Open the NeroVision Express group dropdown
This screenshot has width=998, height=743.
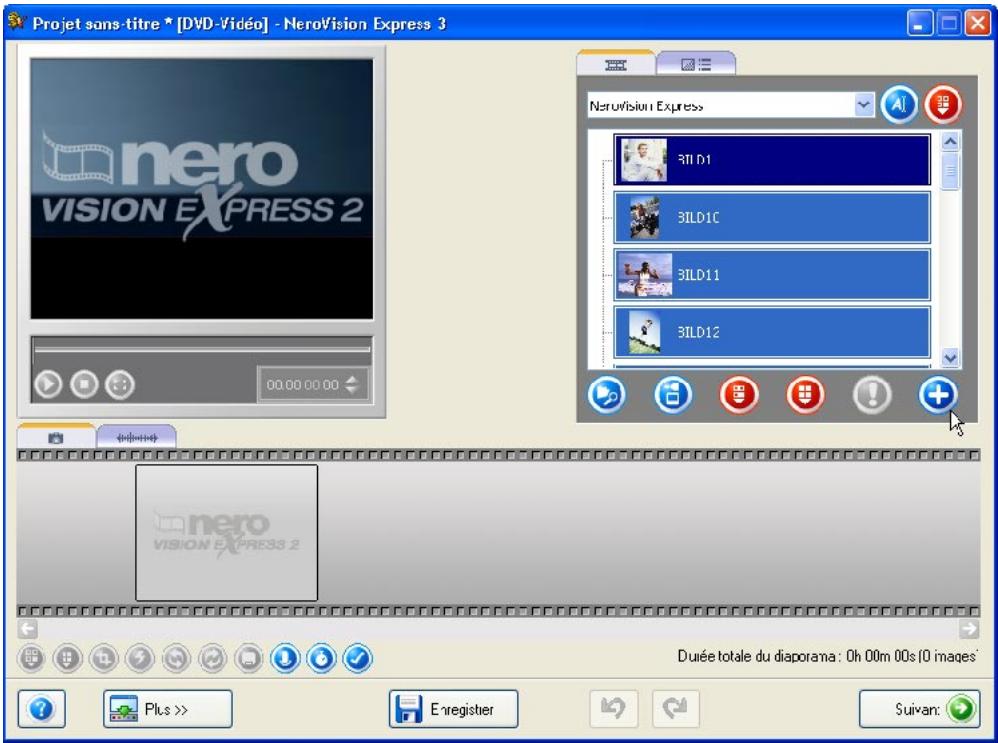coord(863,105)
